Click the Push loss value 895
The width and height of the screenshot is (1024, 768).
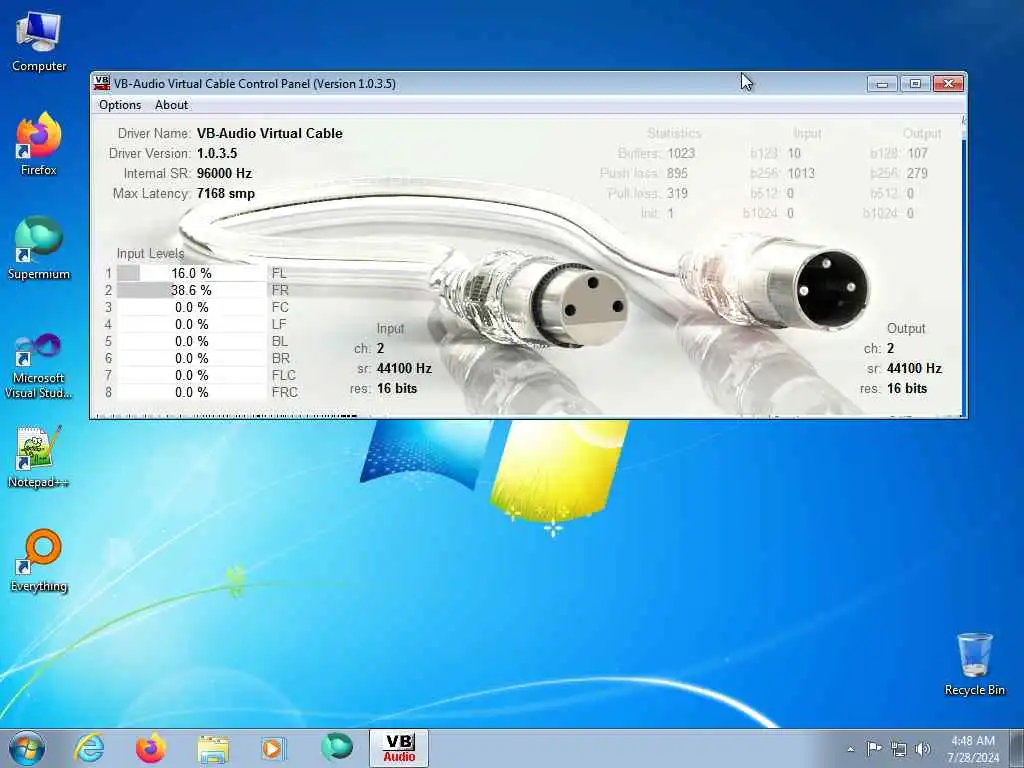tap(677, 173)
